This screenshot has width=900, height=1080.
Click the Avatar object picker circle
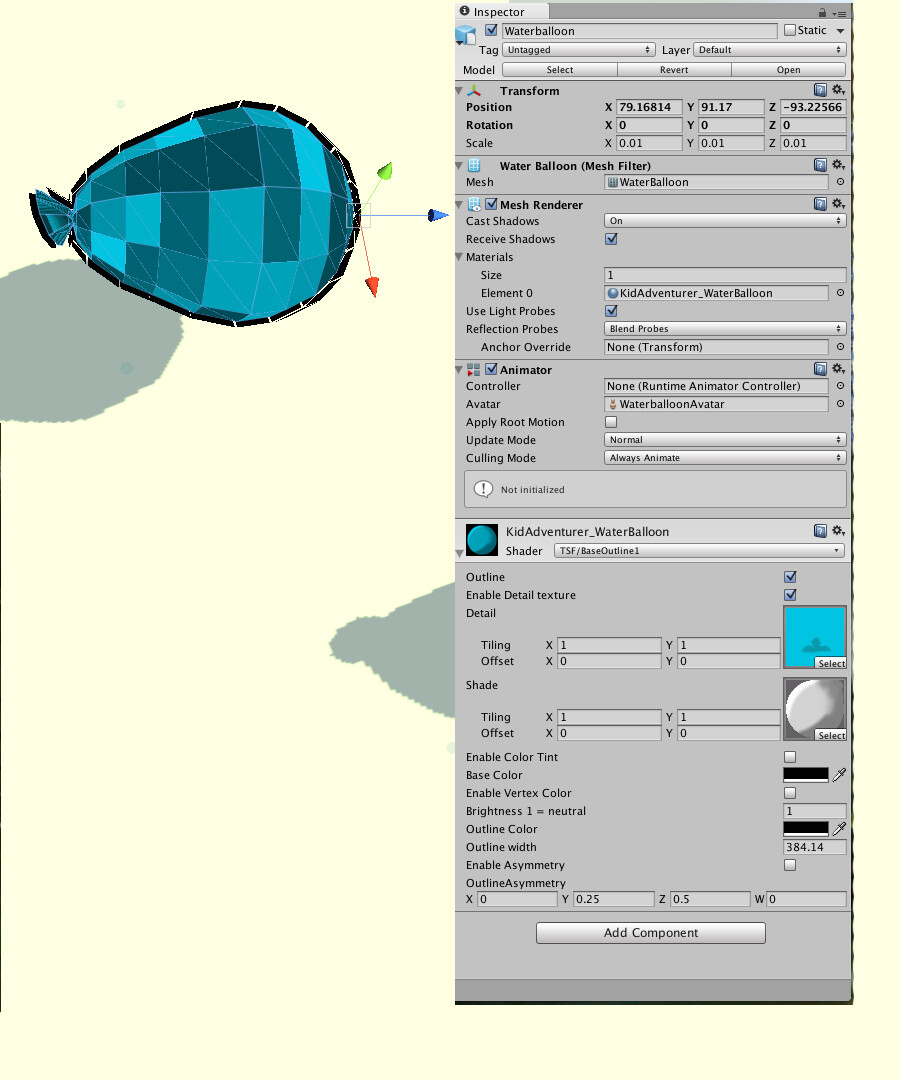tap(840, 404)
